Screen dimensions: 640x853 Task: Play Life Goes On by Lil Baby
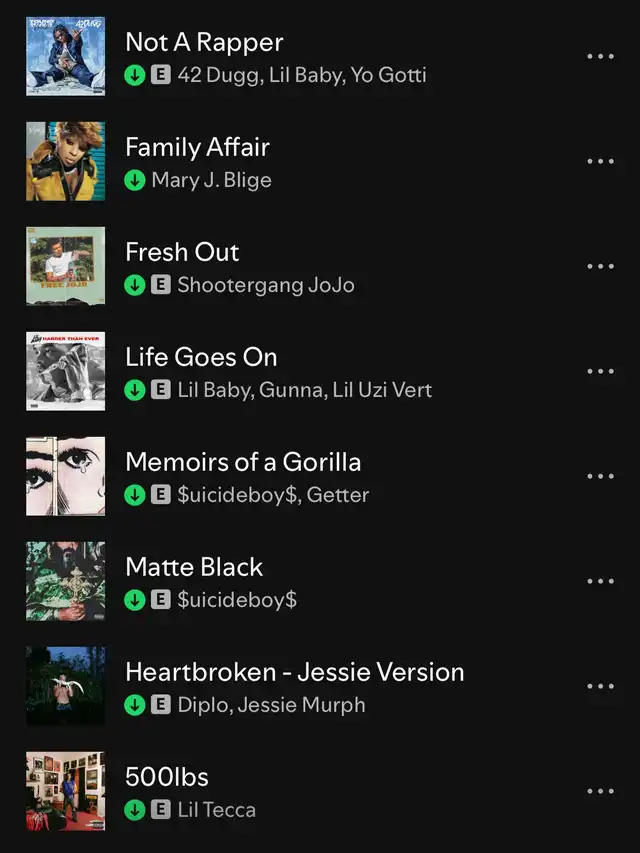201,357
